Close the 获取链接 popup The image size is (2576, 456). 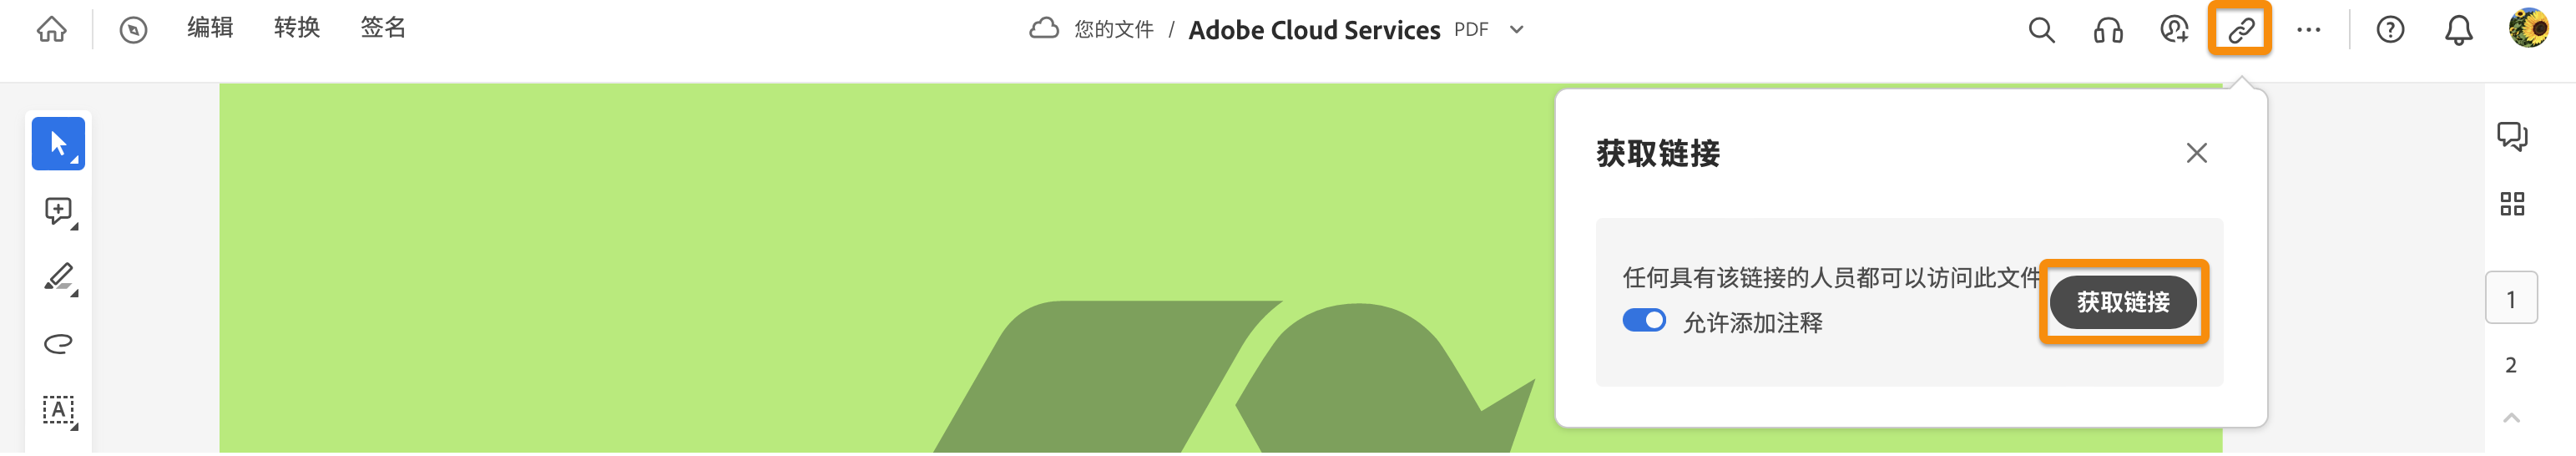[2196, 153]
